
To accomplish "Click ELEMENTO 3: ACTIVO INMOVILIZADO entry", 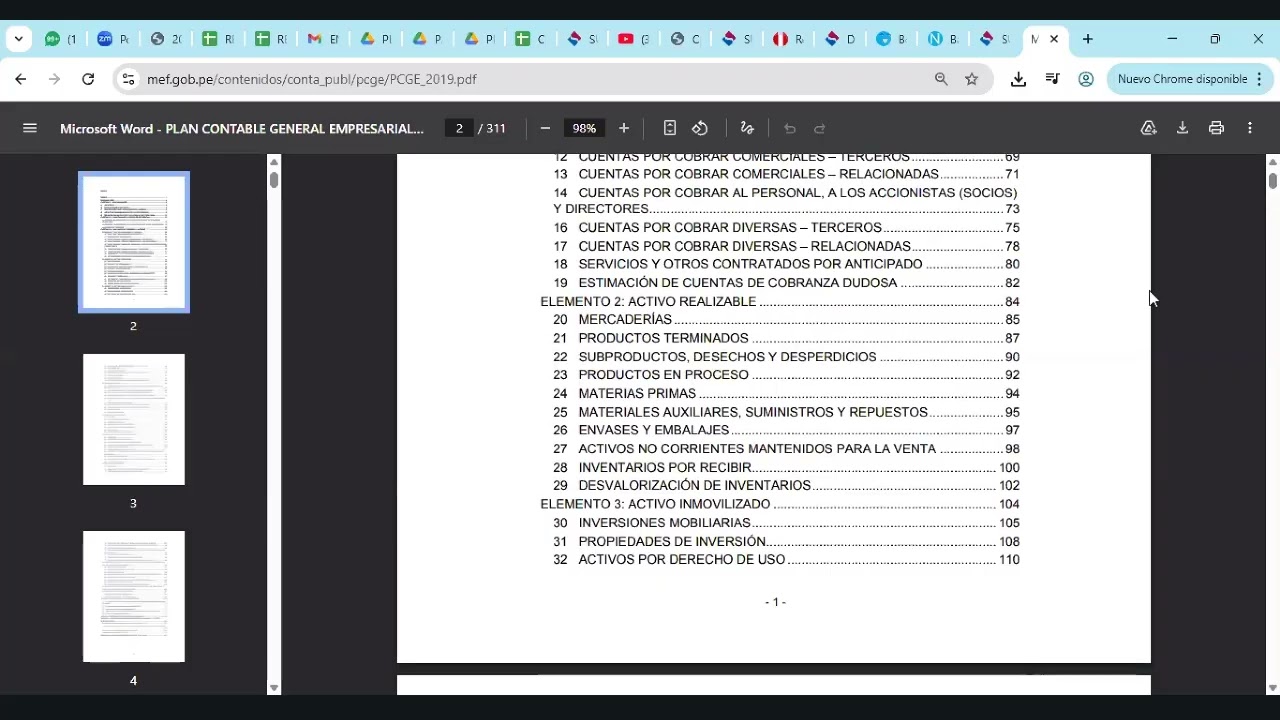I will (780, 504).
